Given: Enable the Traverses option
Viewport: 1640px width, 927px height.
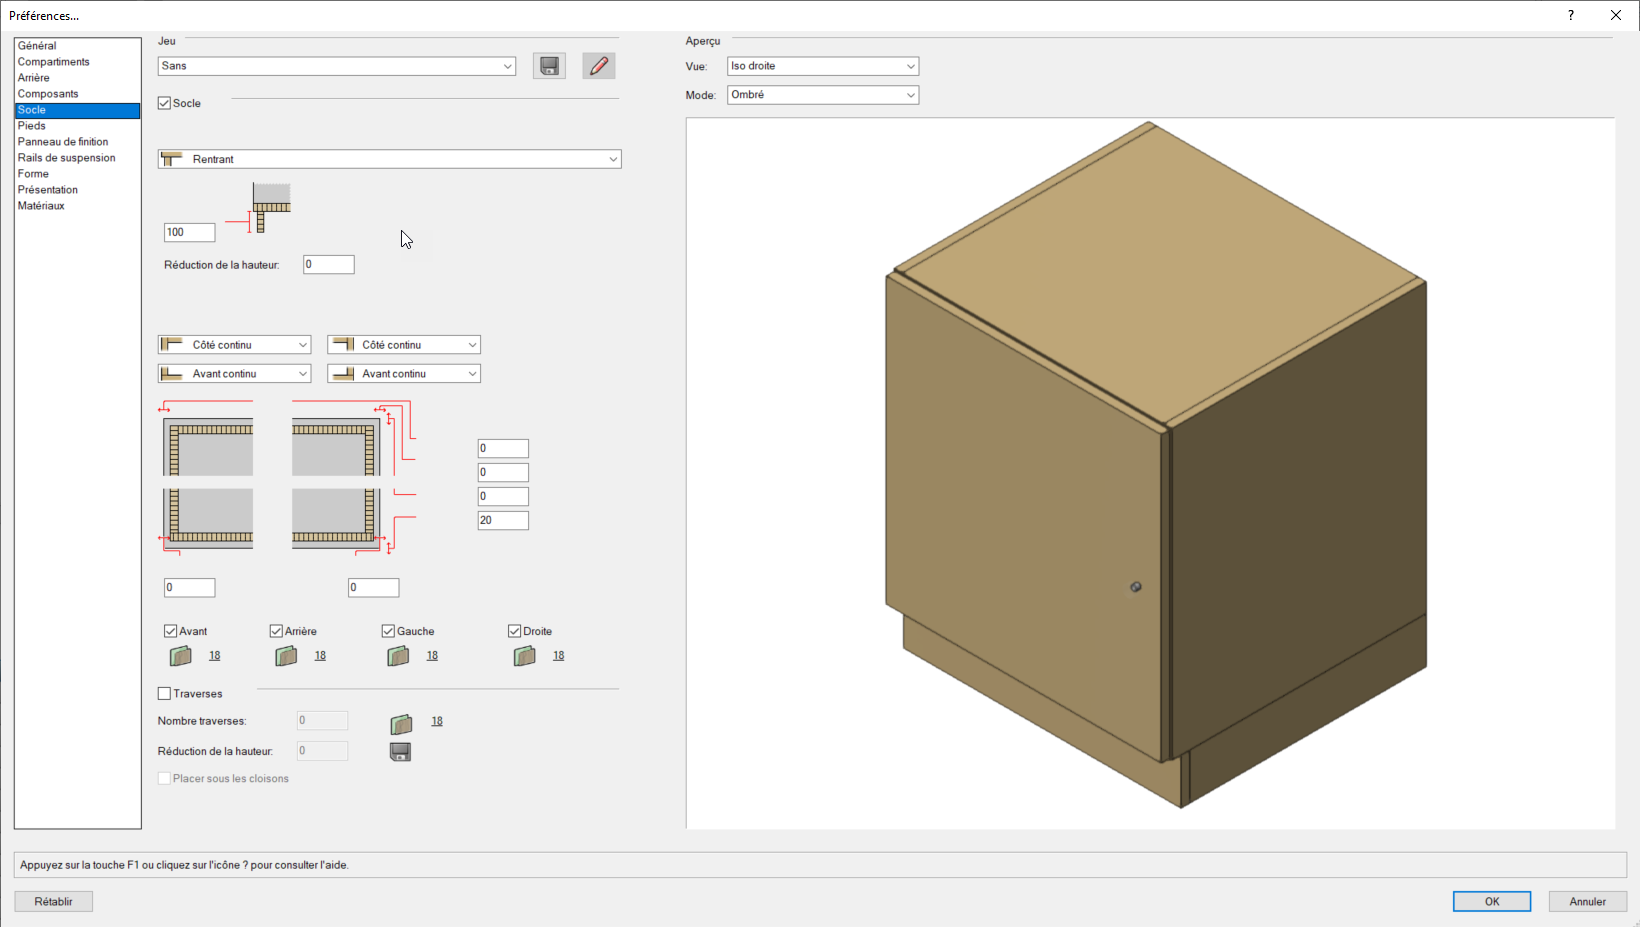Looking at the screenshot, I should [x=163, y=692].
